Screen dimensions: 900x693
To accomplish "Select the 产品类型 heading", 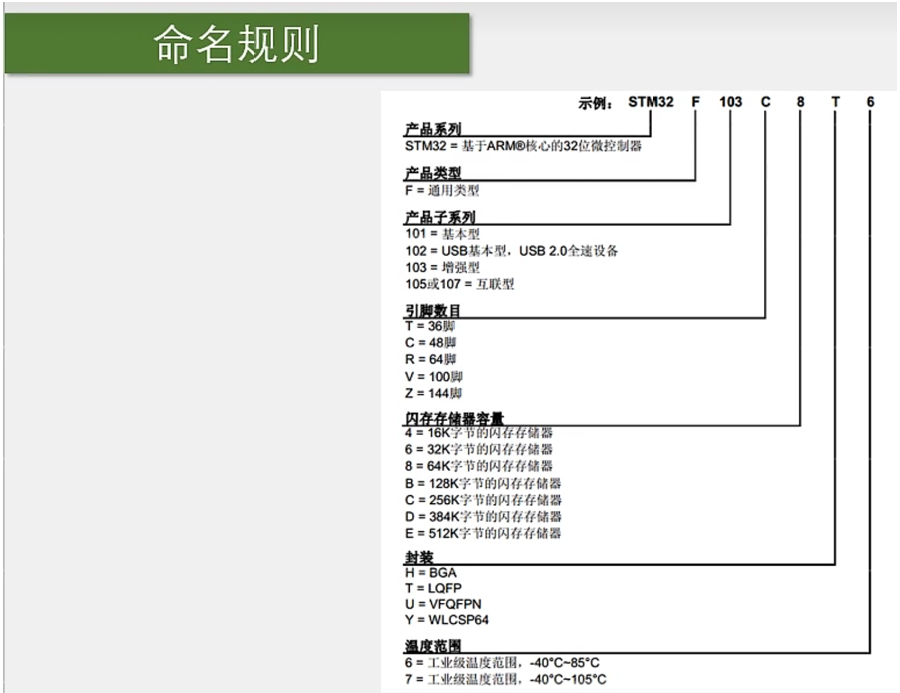I will (432, 174).
